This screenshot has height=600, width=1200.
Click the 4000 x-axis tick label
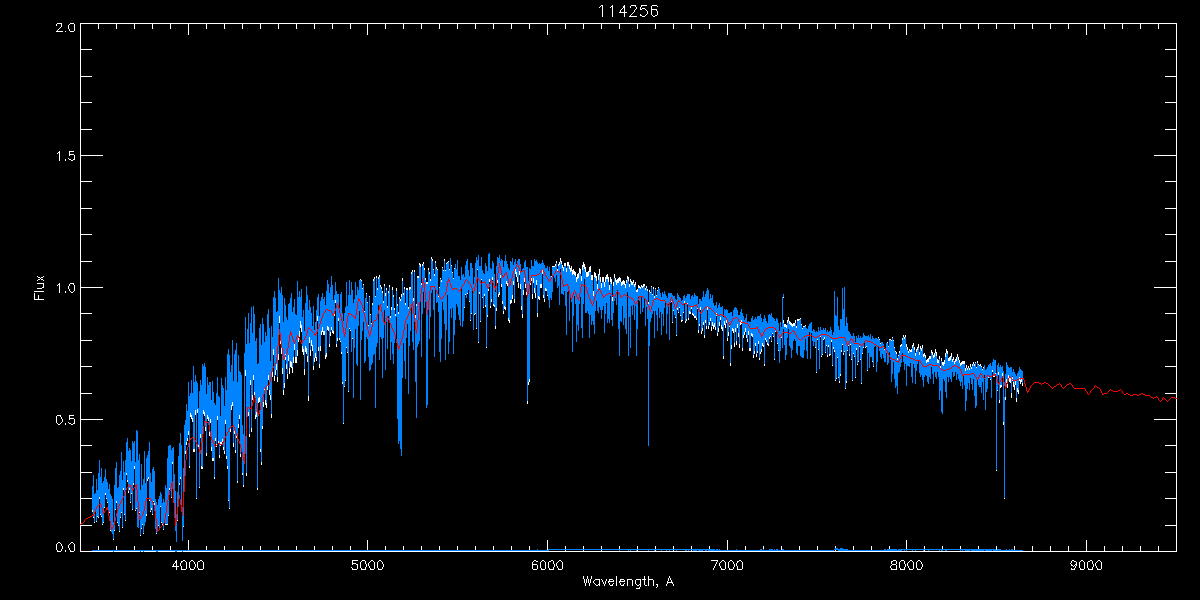[188, 565]
